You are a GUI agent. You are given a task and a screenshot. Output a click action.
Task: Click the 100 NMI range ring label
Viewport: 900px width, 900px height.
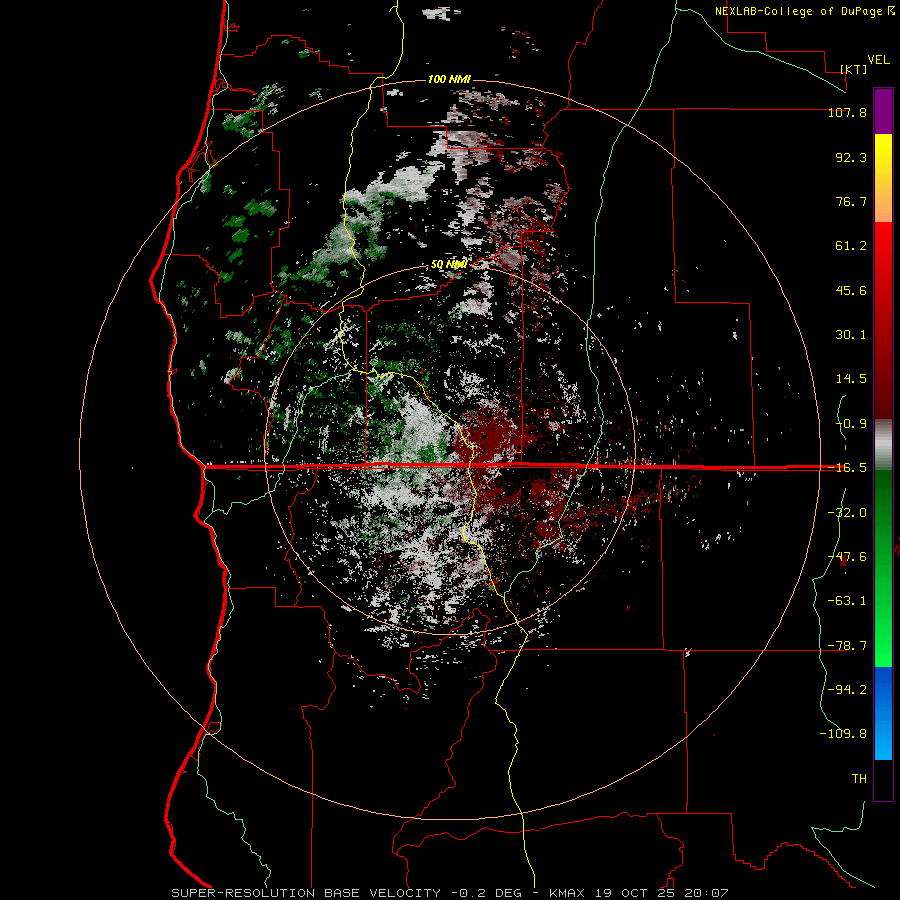[x=449, y=79]
